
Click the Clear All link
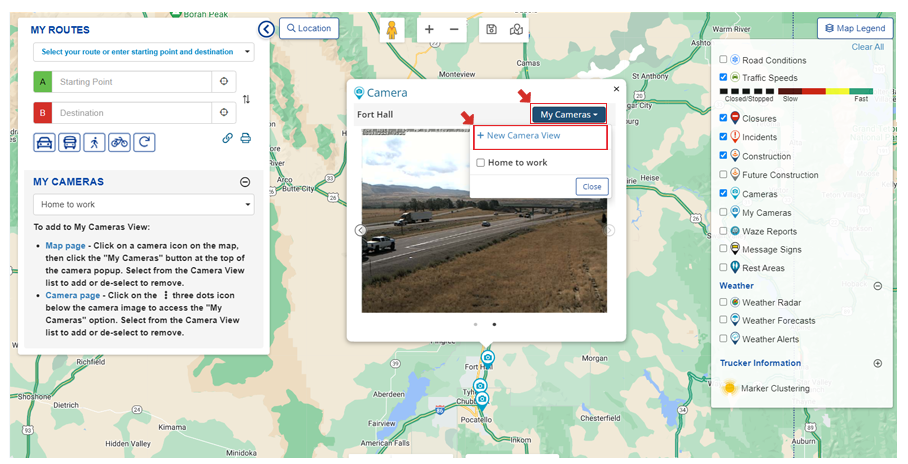click(867, 47)
